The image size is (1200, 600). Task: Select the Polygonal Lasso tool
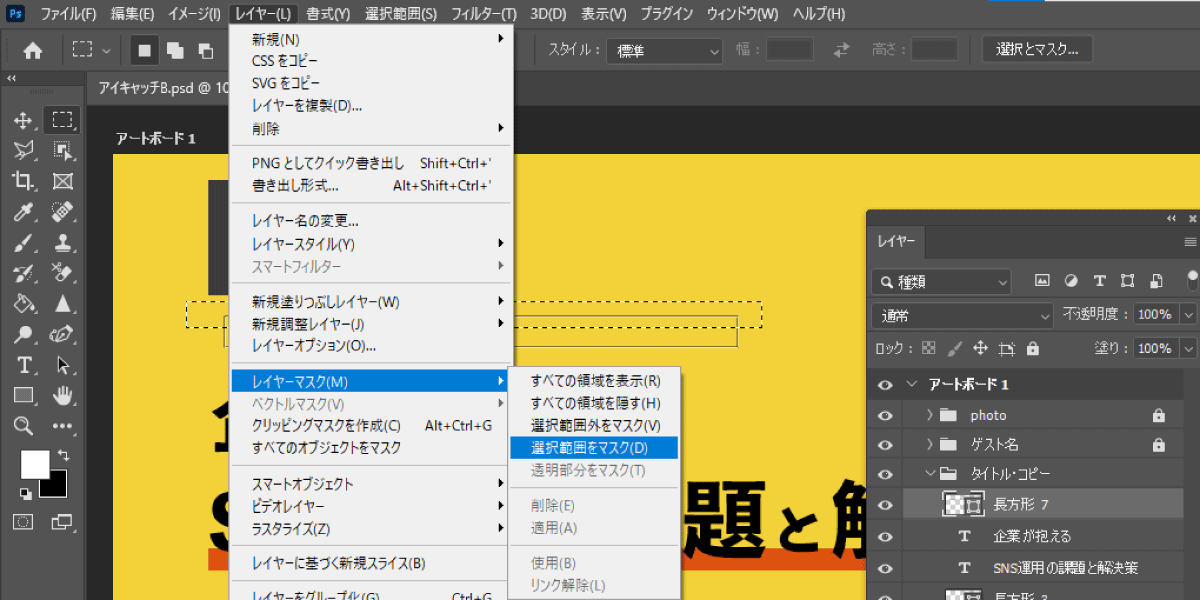tap(24, 151)
